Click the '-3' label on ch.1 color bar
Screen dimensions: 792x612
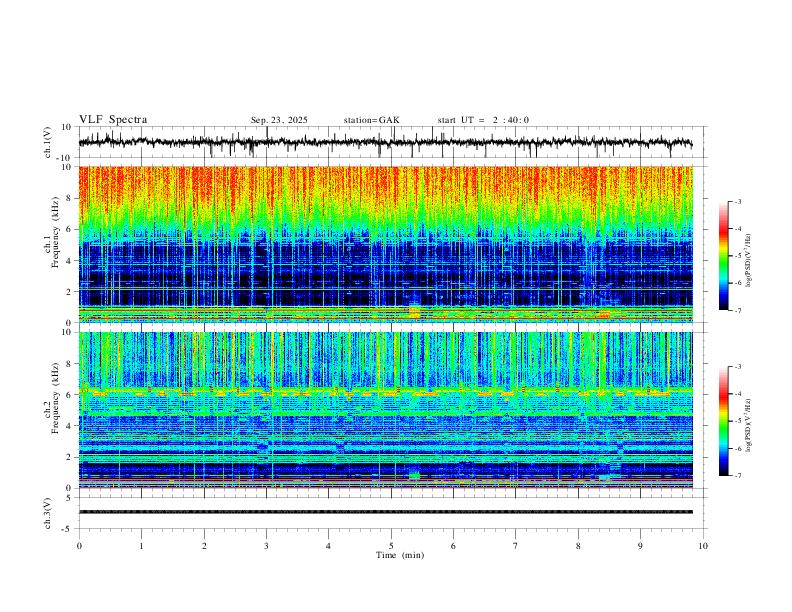point(737,201)
